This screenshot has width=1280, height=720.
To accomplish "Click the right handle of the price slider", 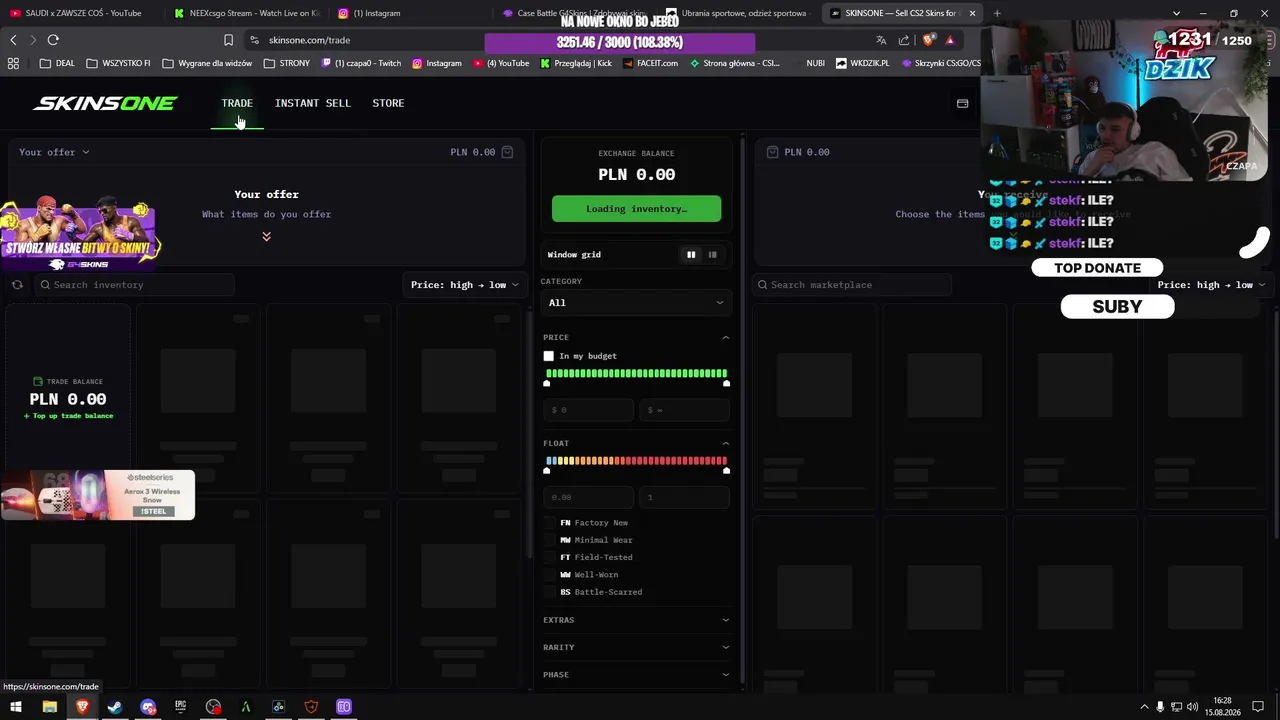I will [x=726, y=383].
